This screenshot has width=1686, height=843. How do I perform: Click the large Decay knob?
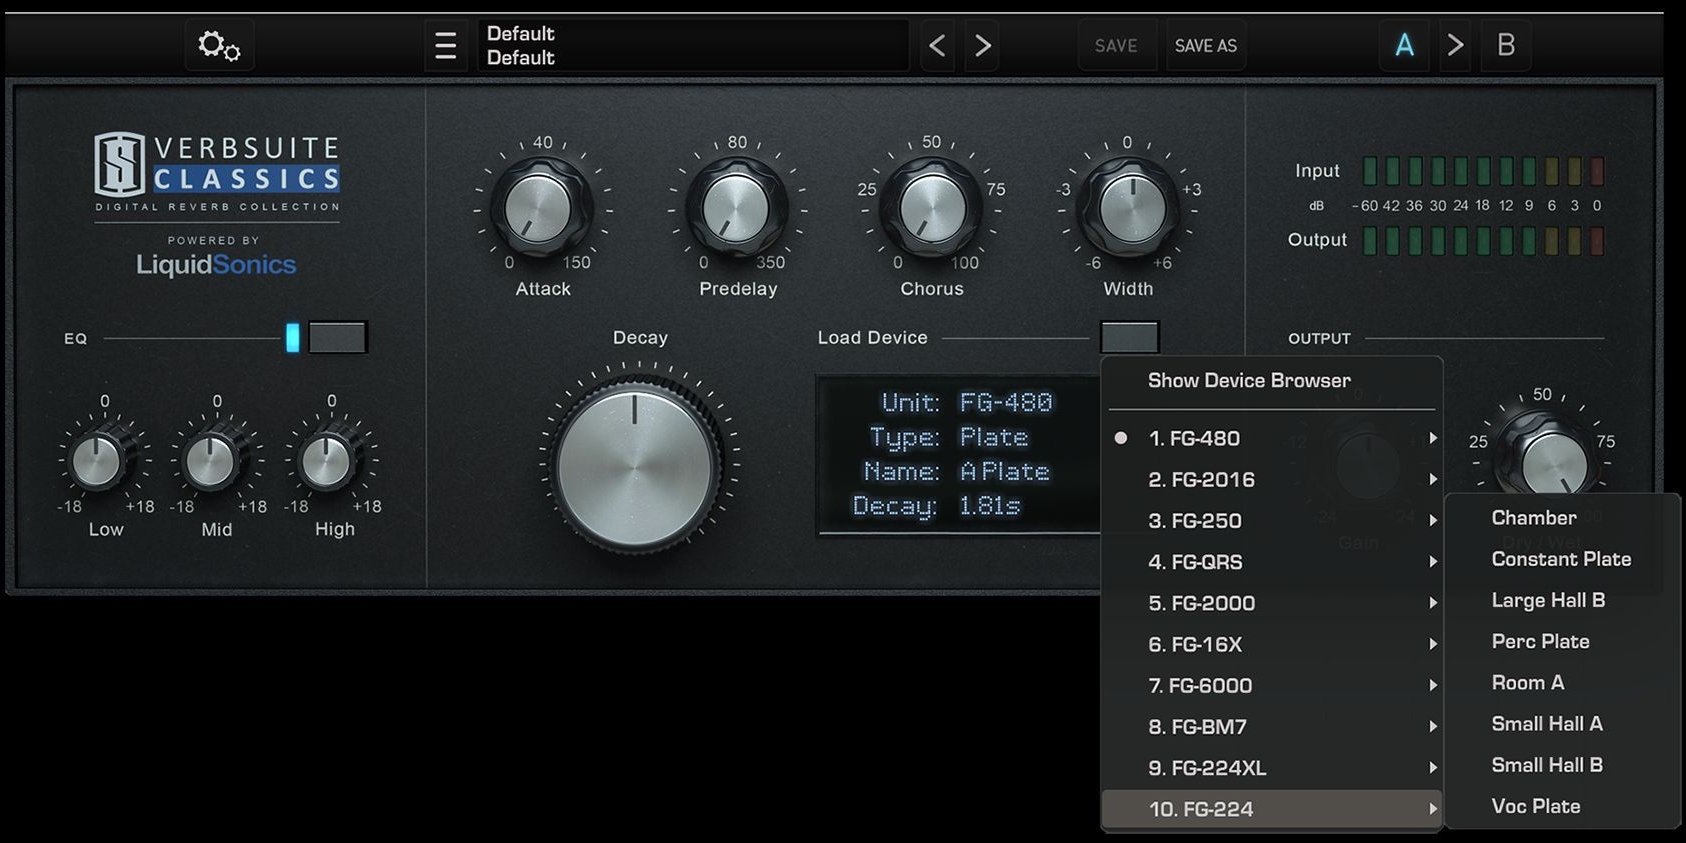[x=635, y=466]
